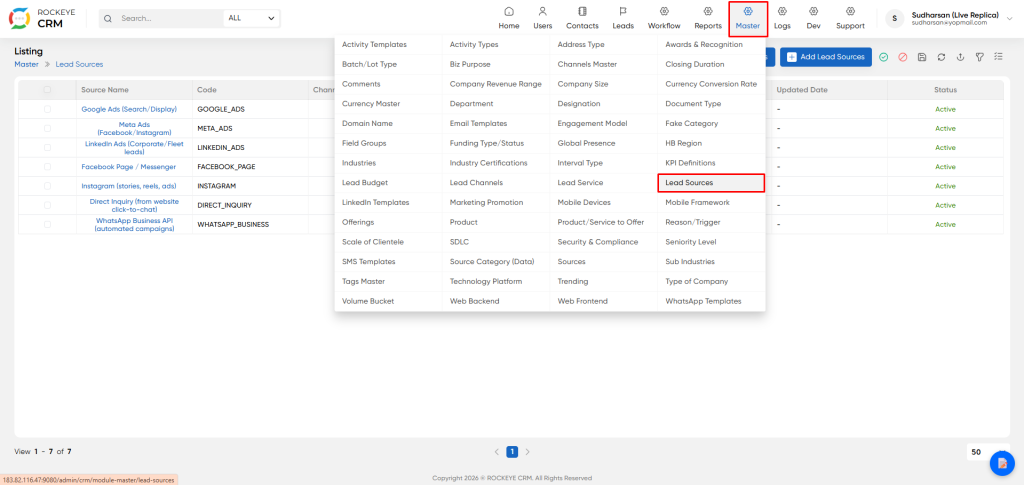Check the Meta Ads row checkbox
The height and width of the screenshot is (485, 1024).
(47, 128)
